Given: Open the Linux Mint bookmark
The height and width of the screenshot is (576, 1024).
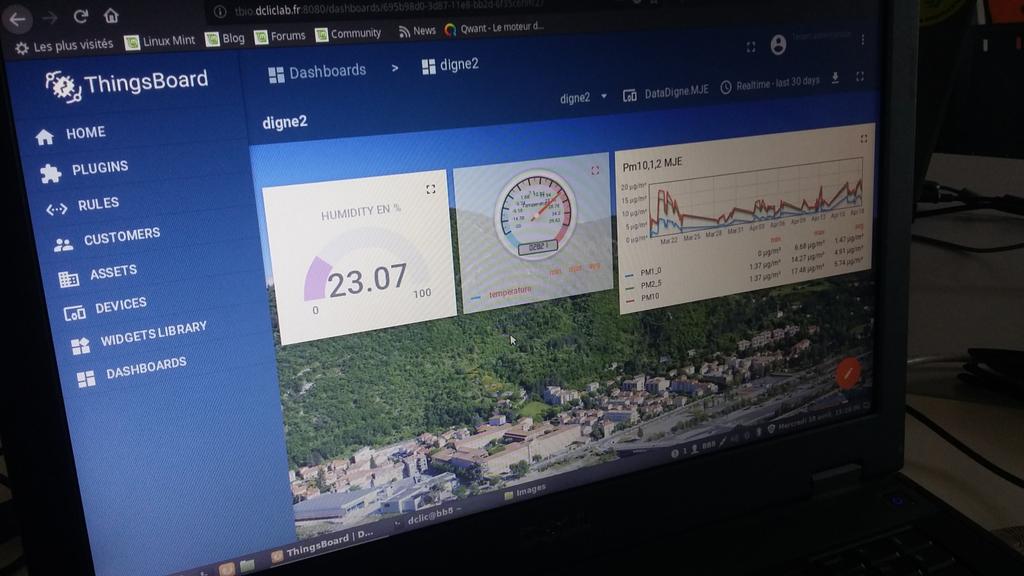Looking at the screenshot, I should 160,41.
